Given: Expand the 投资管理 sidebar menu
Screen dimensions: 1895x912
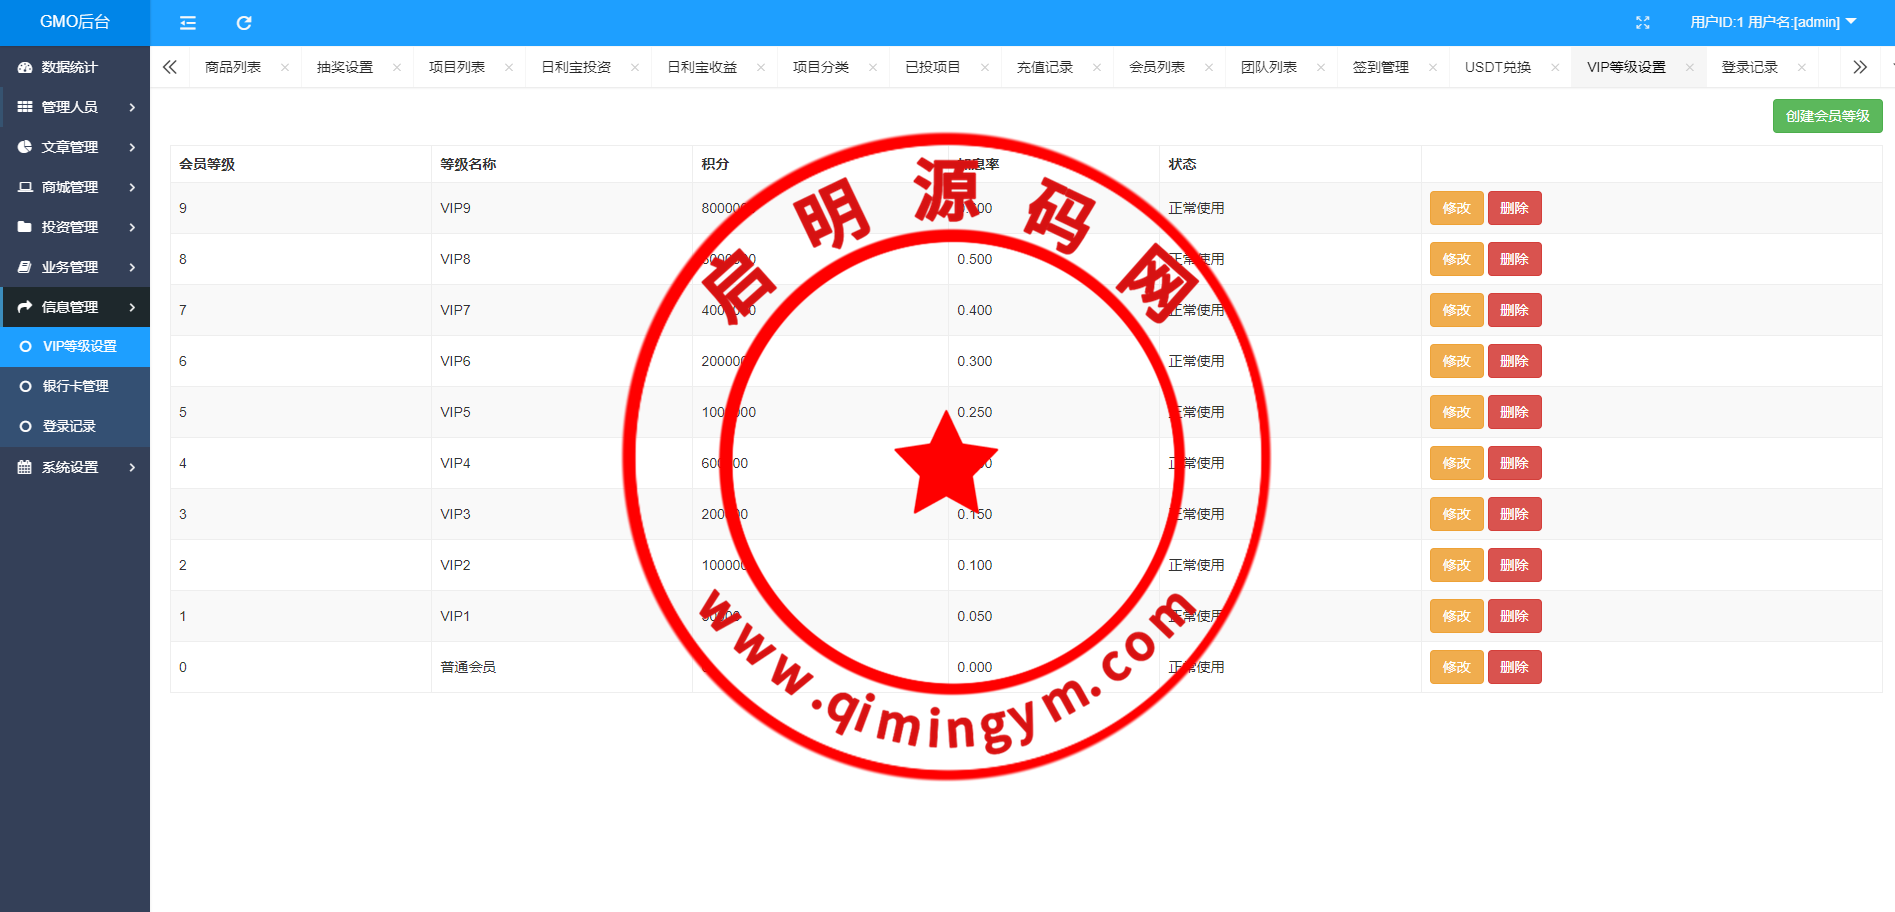Looking at the screenshot, I should point(75,227).
